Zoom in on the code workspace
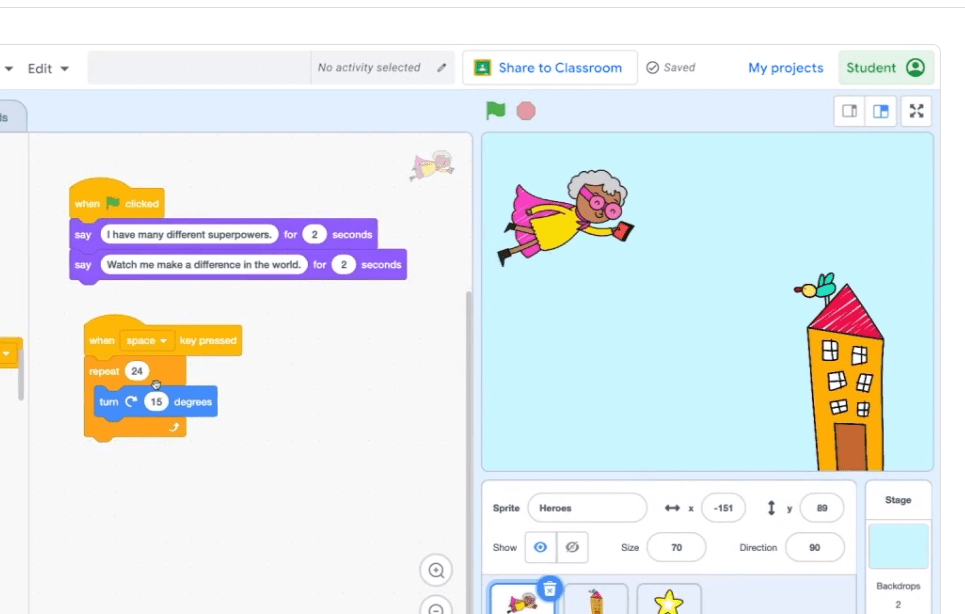This screenshot has width=965, height=614. [x=435, y=570]
